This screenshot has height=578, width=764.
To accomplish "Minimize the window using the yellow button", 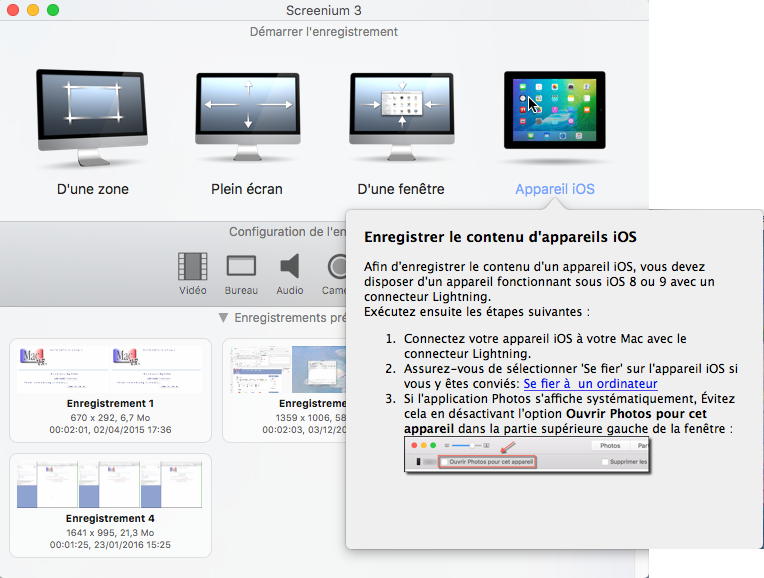I will point(33,10).
